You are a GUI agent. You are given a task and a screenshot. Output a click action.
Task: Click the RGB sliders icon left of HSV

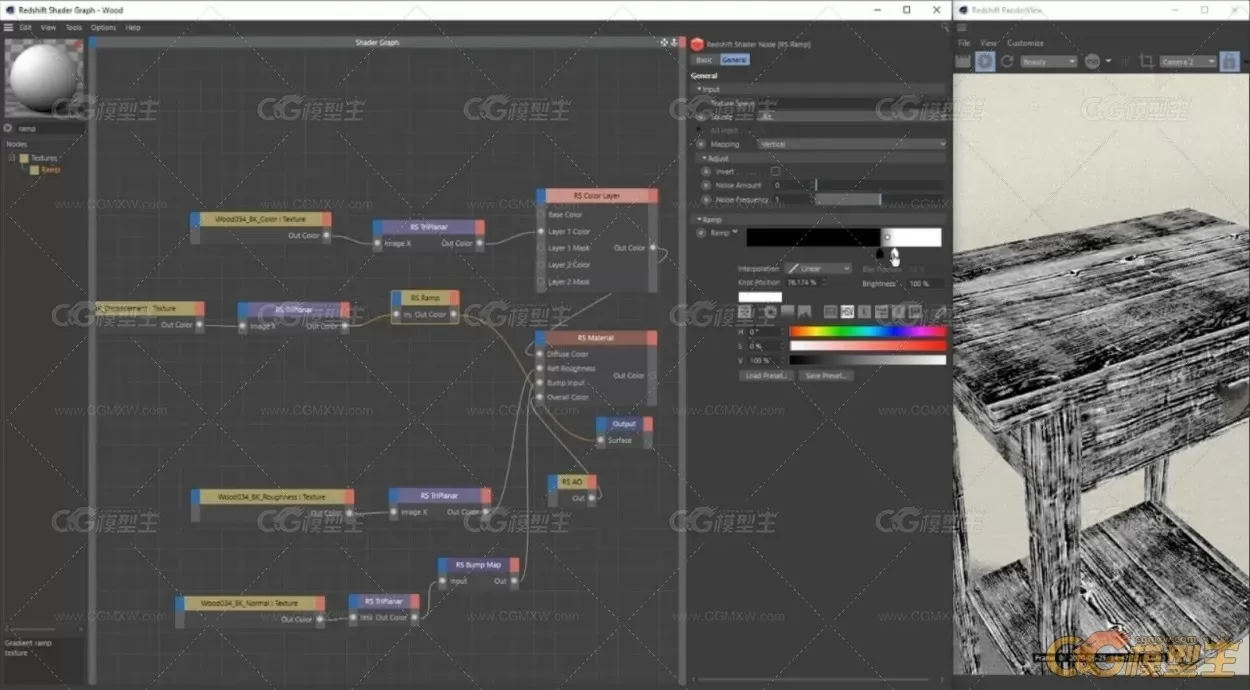point(828,312)
